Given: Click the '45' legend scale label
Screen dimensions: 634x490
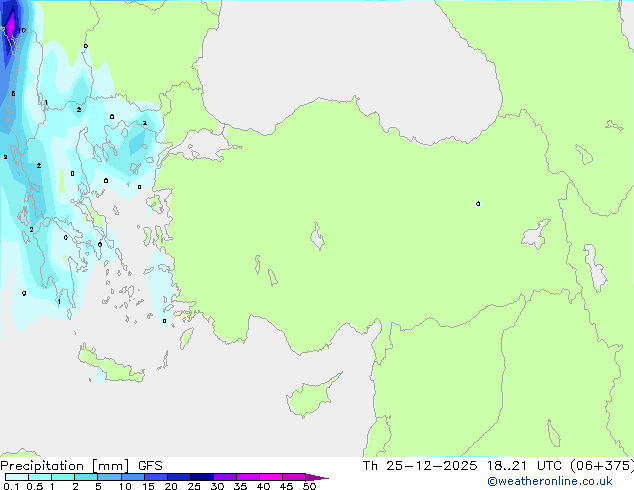Looking at the screenshot, I should [x=286, y=486].
